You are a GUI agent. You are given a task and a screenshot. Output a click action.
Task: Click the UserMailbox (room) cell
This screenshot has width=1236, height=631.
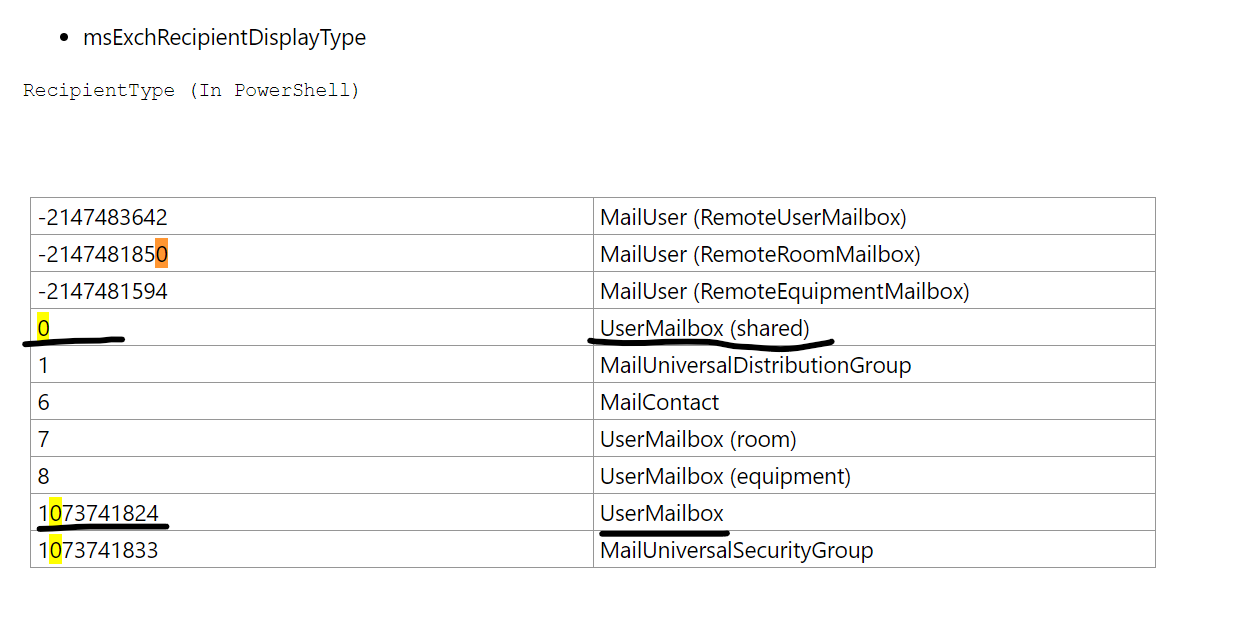pyautogui.click(x=874, y=439)
